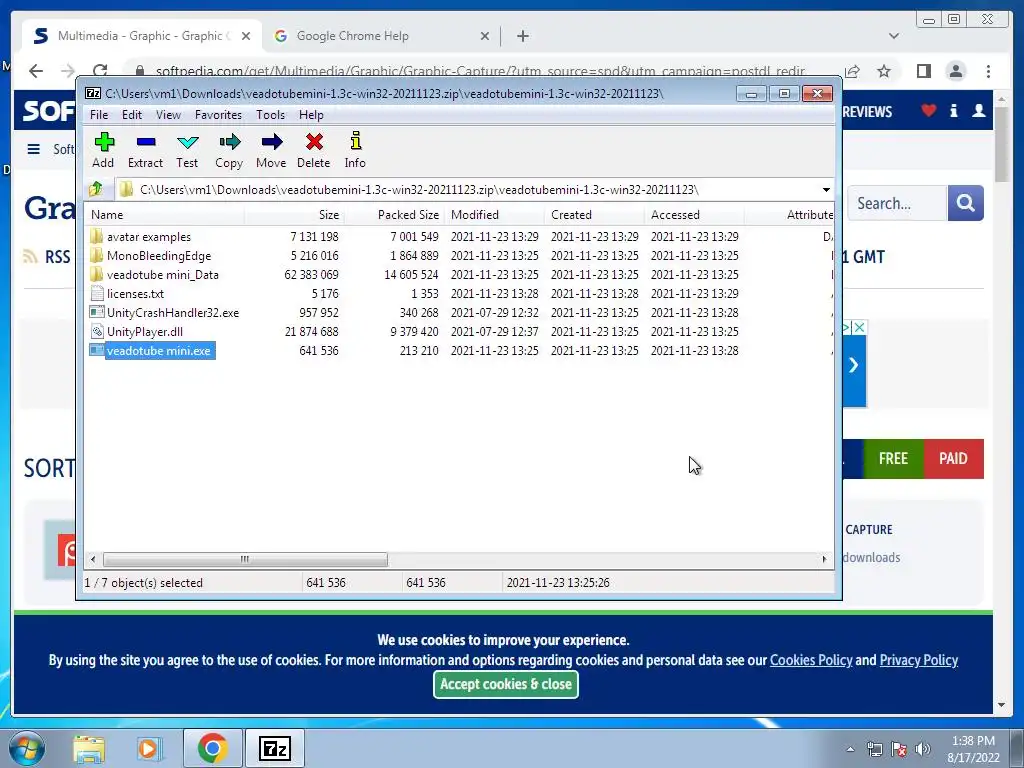Expand the 7-Zip address path dropdown

826,190
